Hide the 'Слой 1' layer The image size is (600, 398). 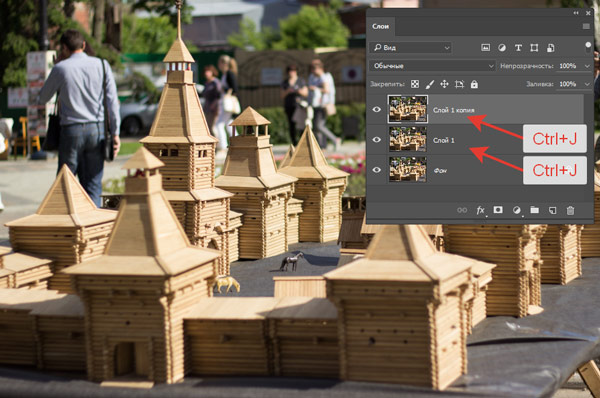point(377,140)
